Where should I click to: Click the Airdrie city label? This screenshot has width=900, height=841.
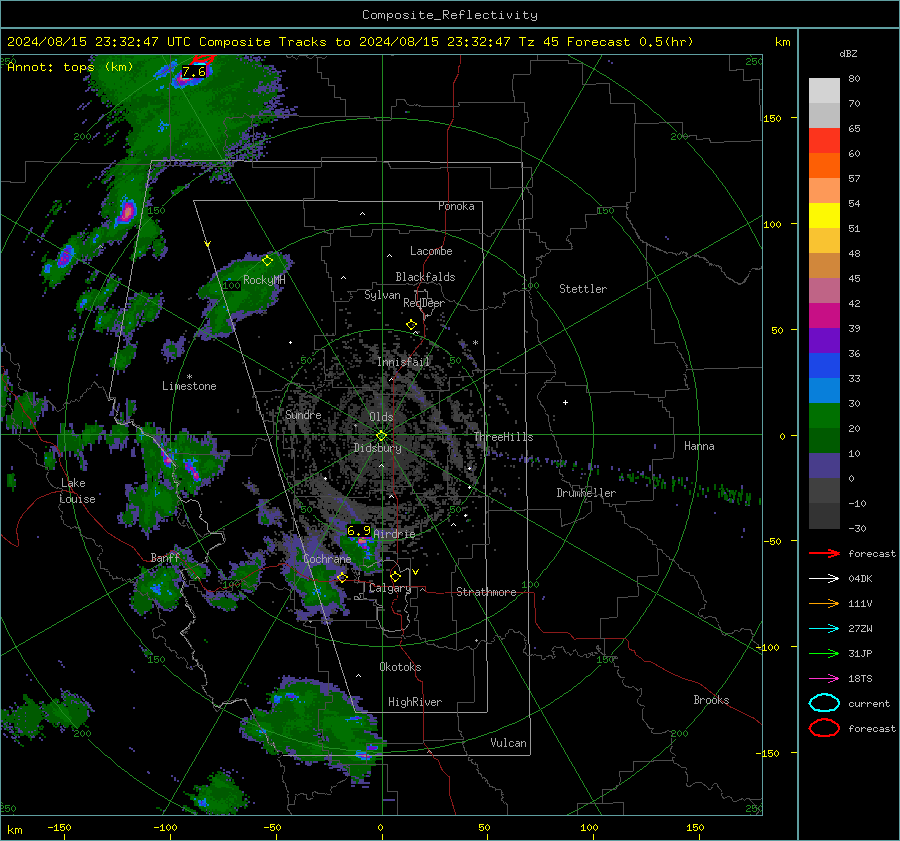pyautogui.click(x=394, y=534)
